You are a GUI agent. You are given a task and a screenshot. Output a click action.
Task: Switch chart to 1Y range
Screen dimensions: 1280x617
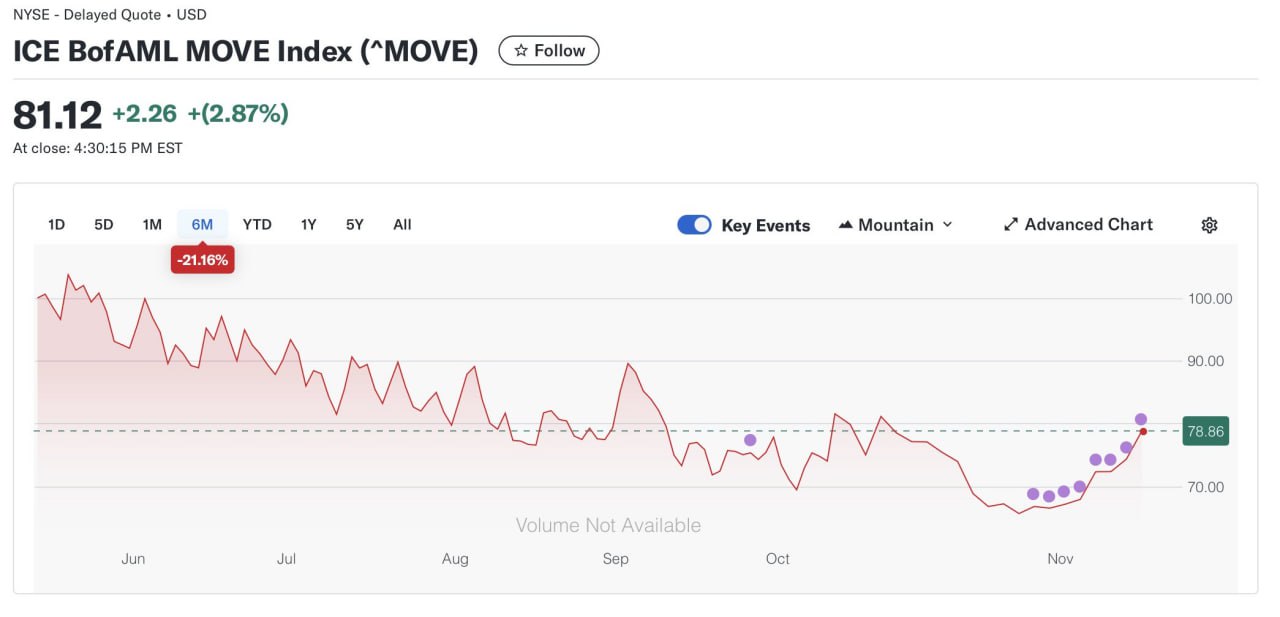click(x=309, y=225)
